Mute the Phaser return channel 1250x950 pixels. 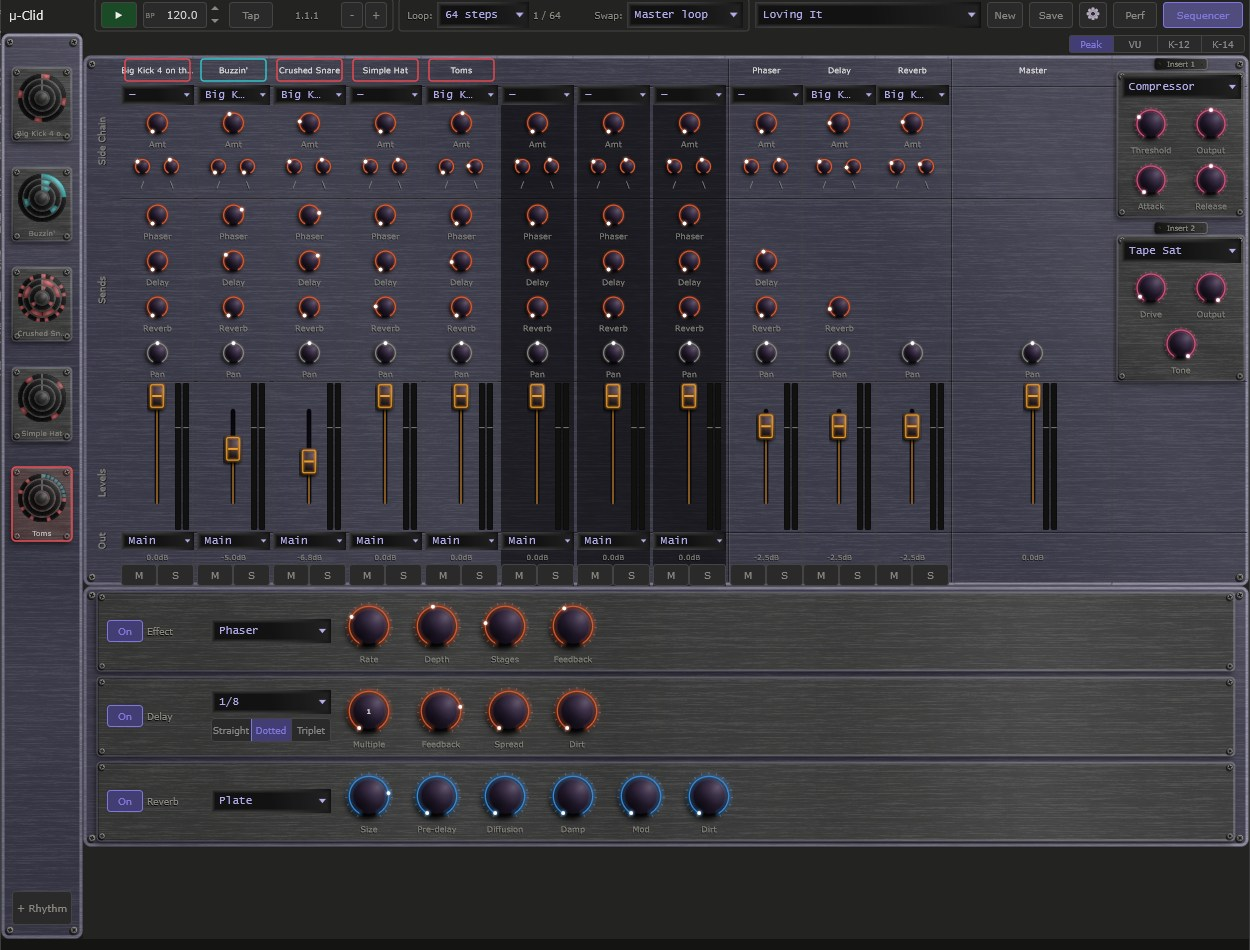pos(748,575)
